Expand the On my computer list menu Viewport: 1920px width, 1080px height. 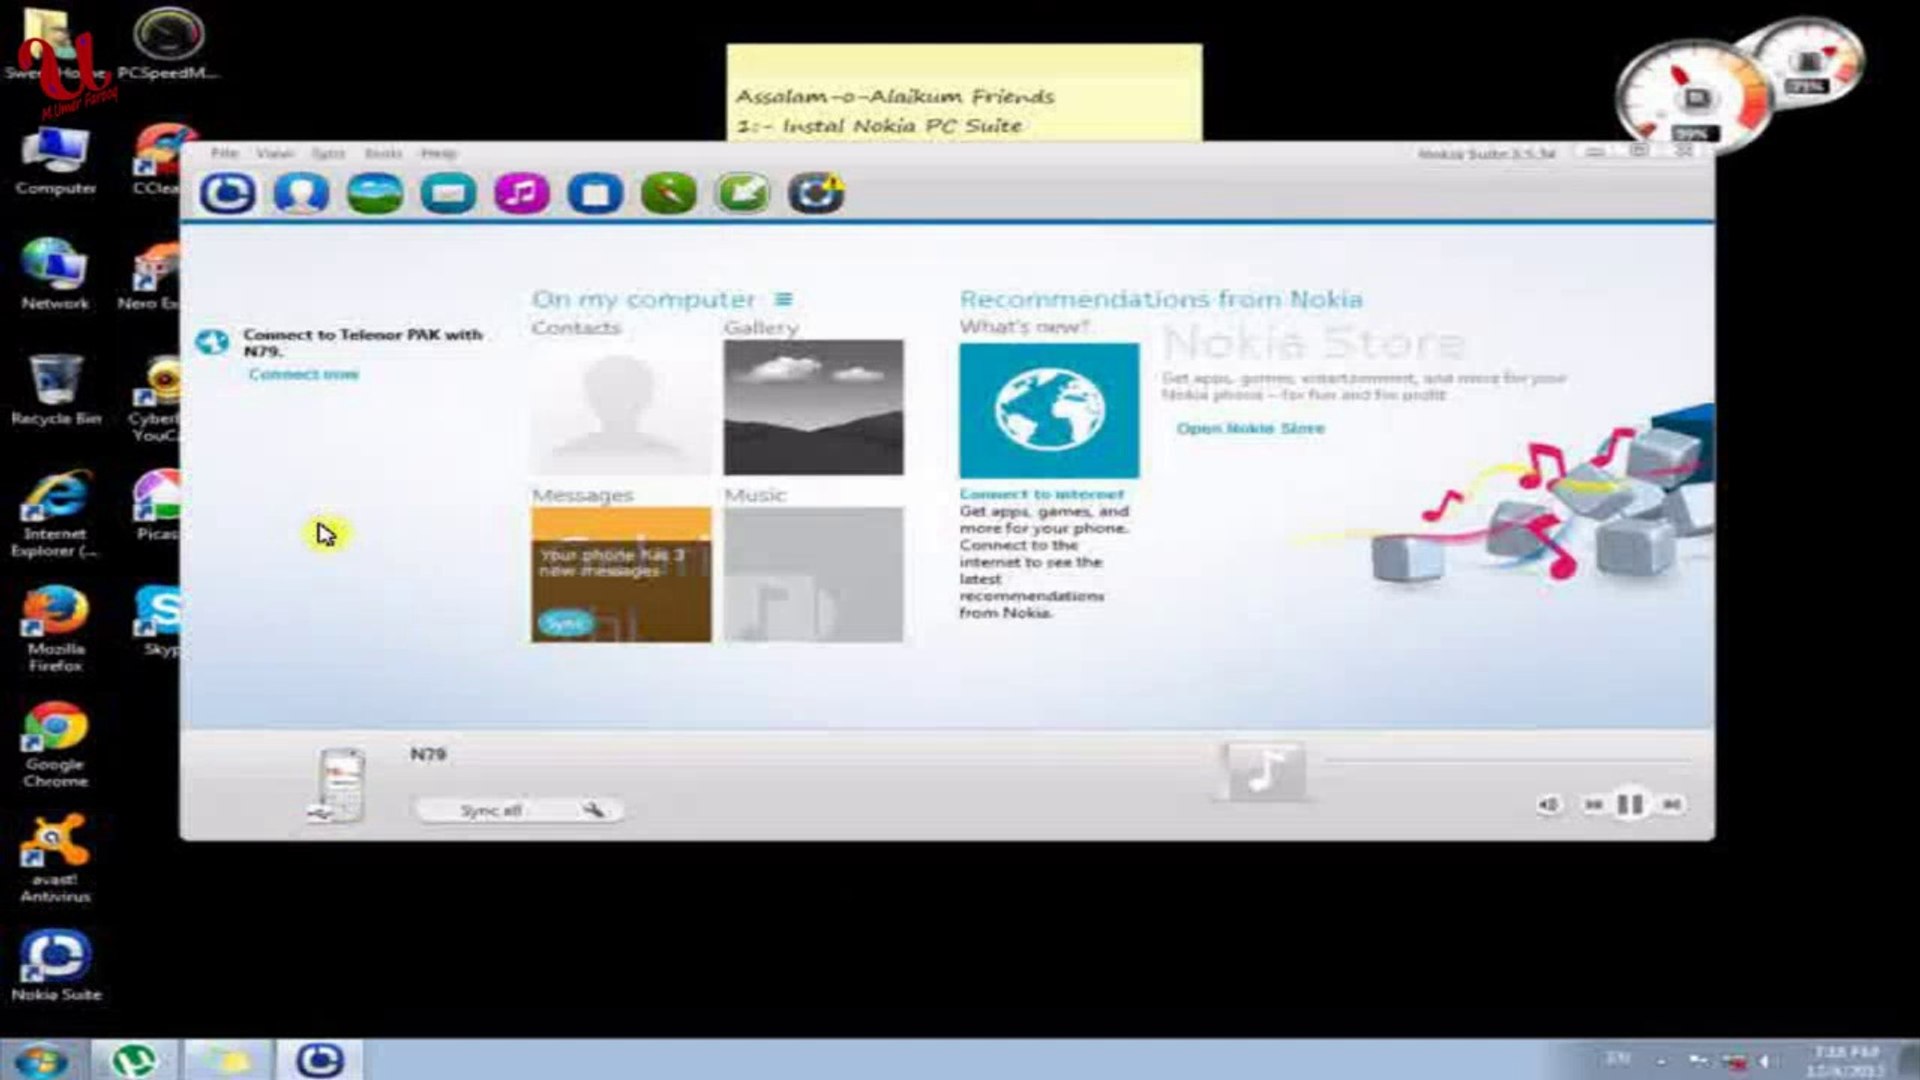784,299
